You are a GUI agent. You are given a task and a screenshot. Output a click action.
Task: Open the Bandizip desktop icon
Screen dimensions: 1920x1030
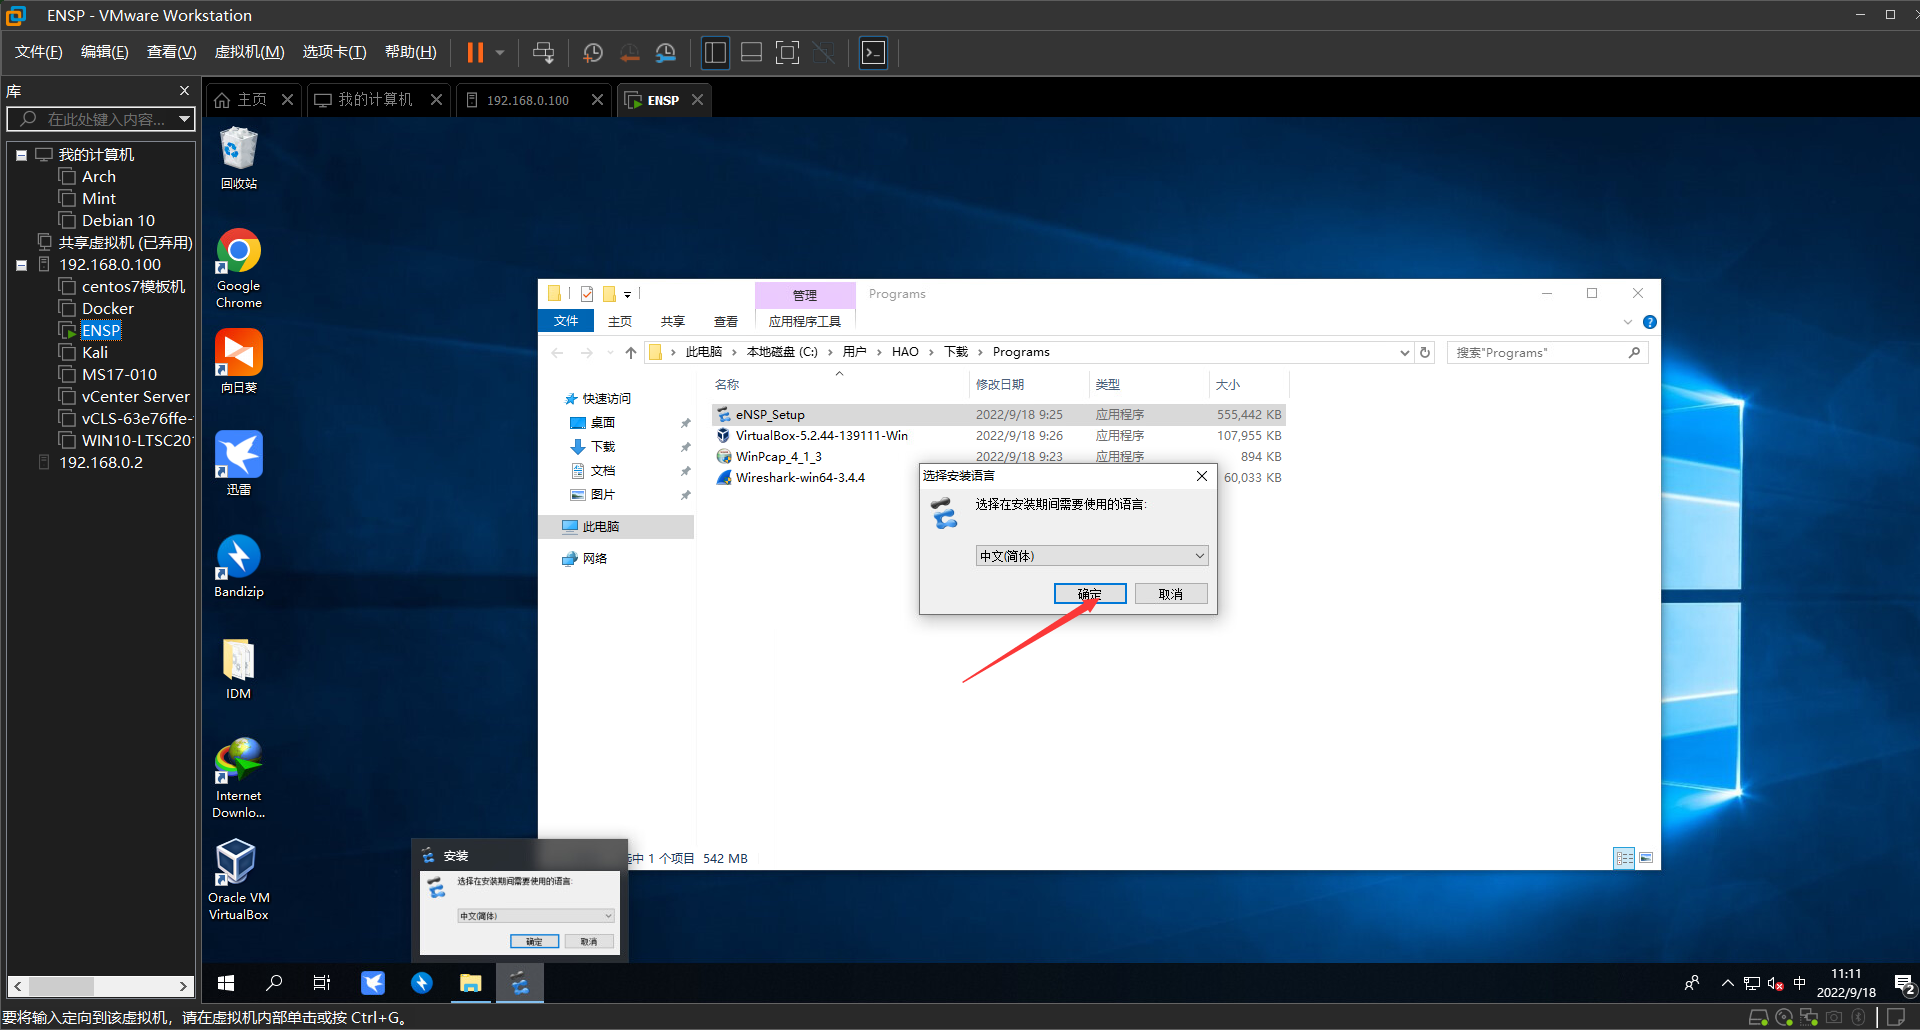pos(239,566)
